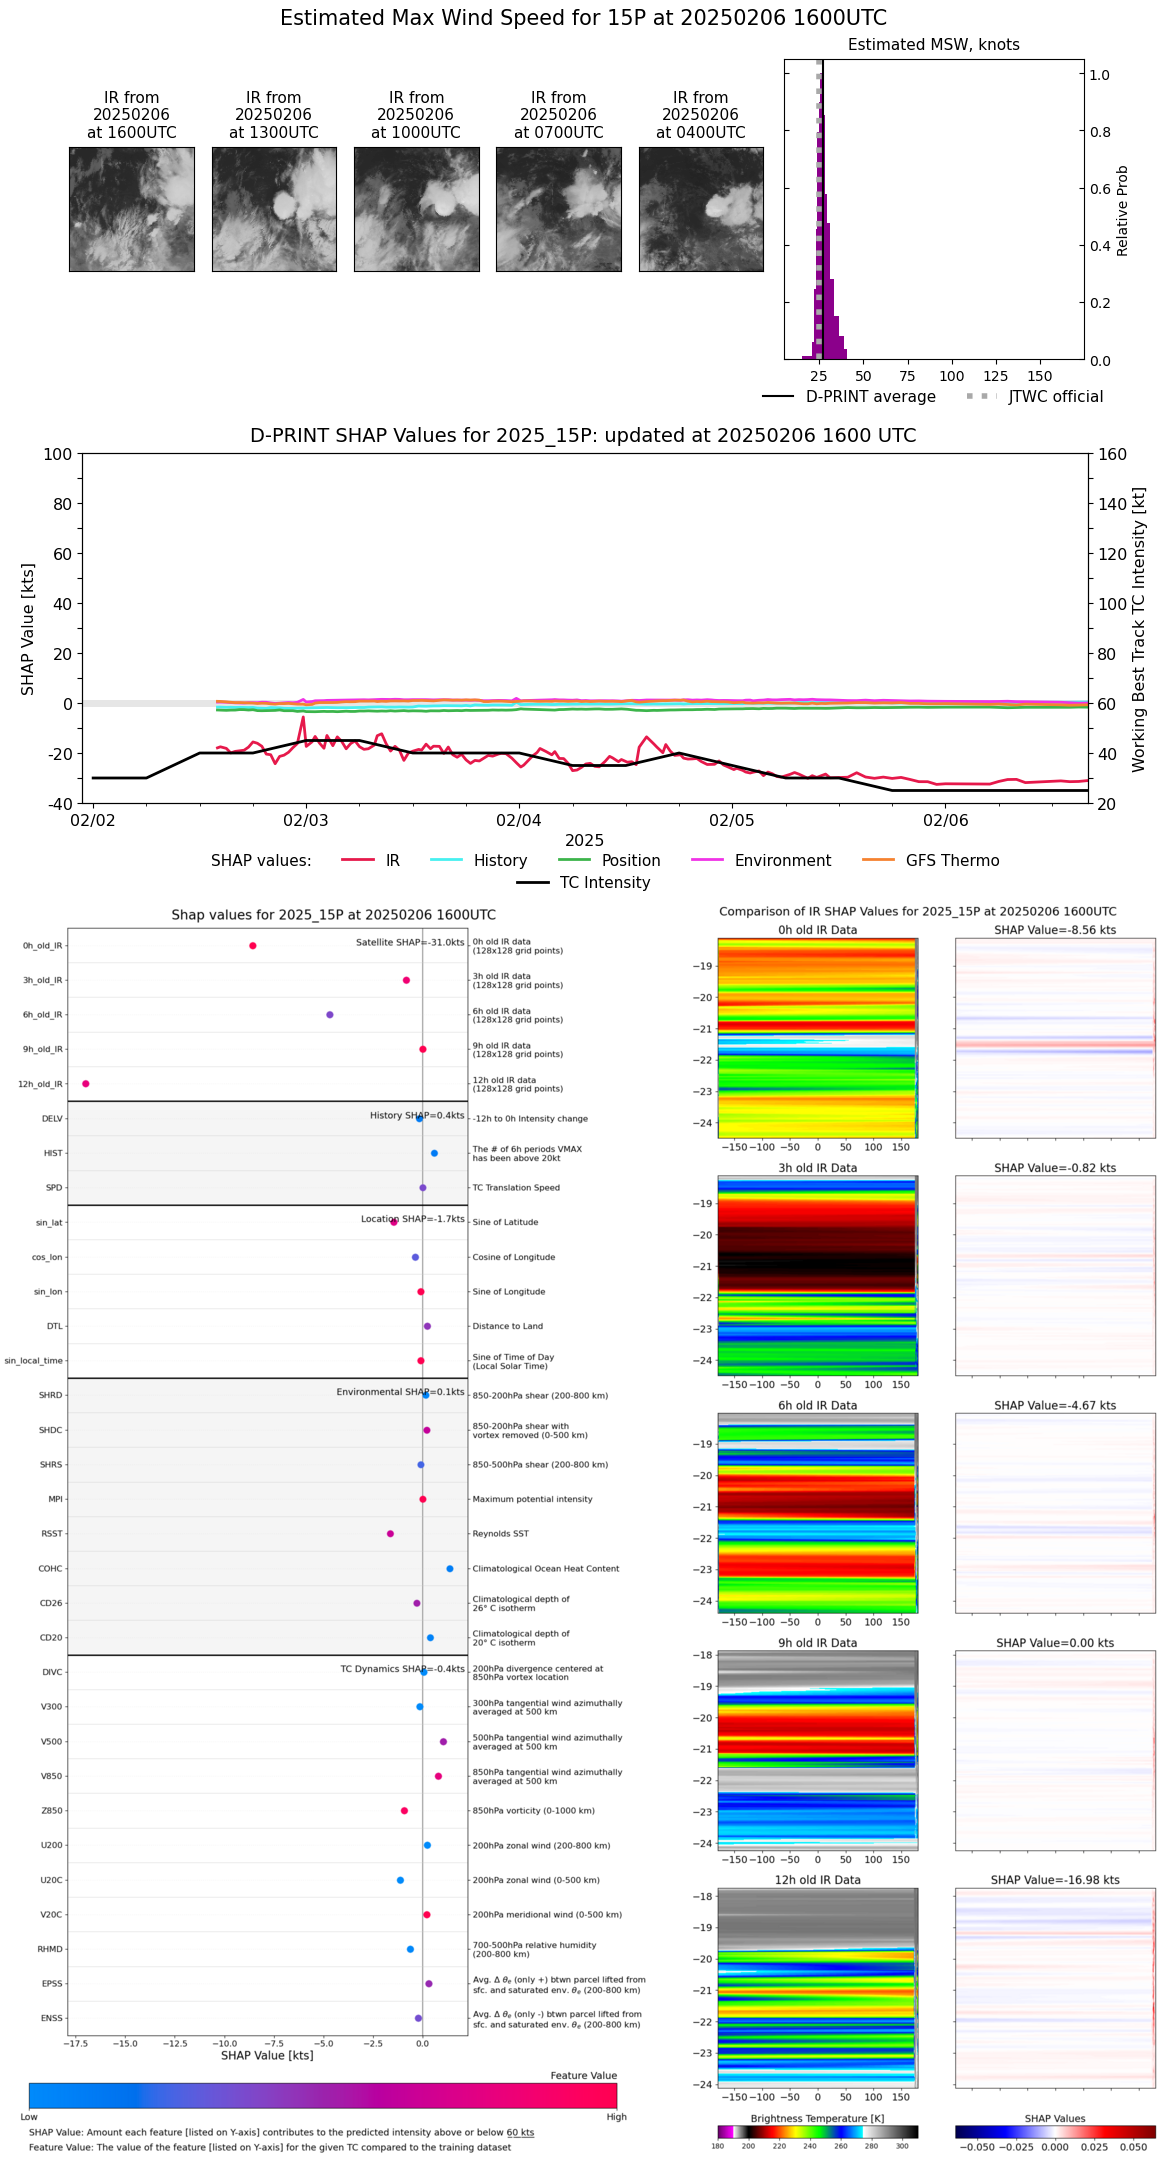Click the Brightness Temperature colorbar

coord(817,2131)
